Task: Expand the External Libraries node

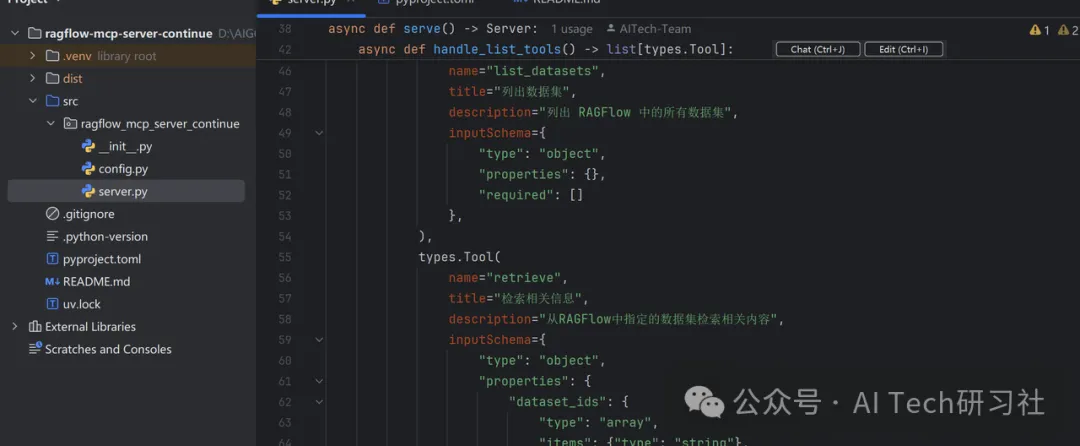Action: 14,326
